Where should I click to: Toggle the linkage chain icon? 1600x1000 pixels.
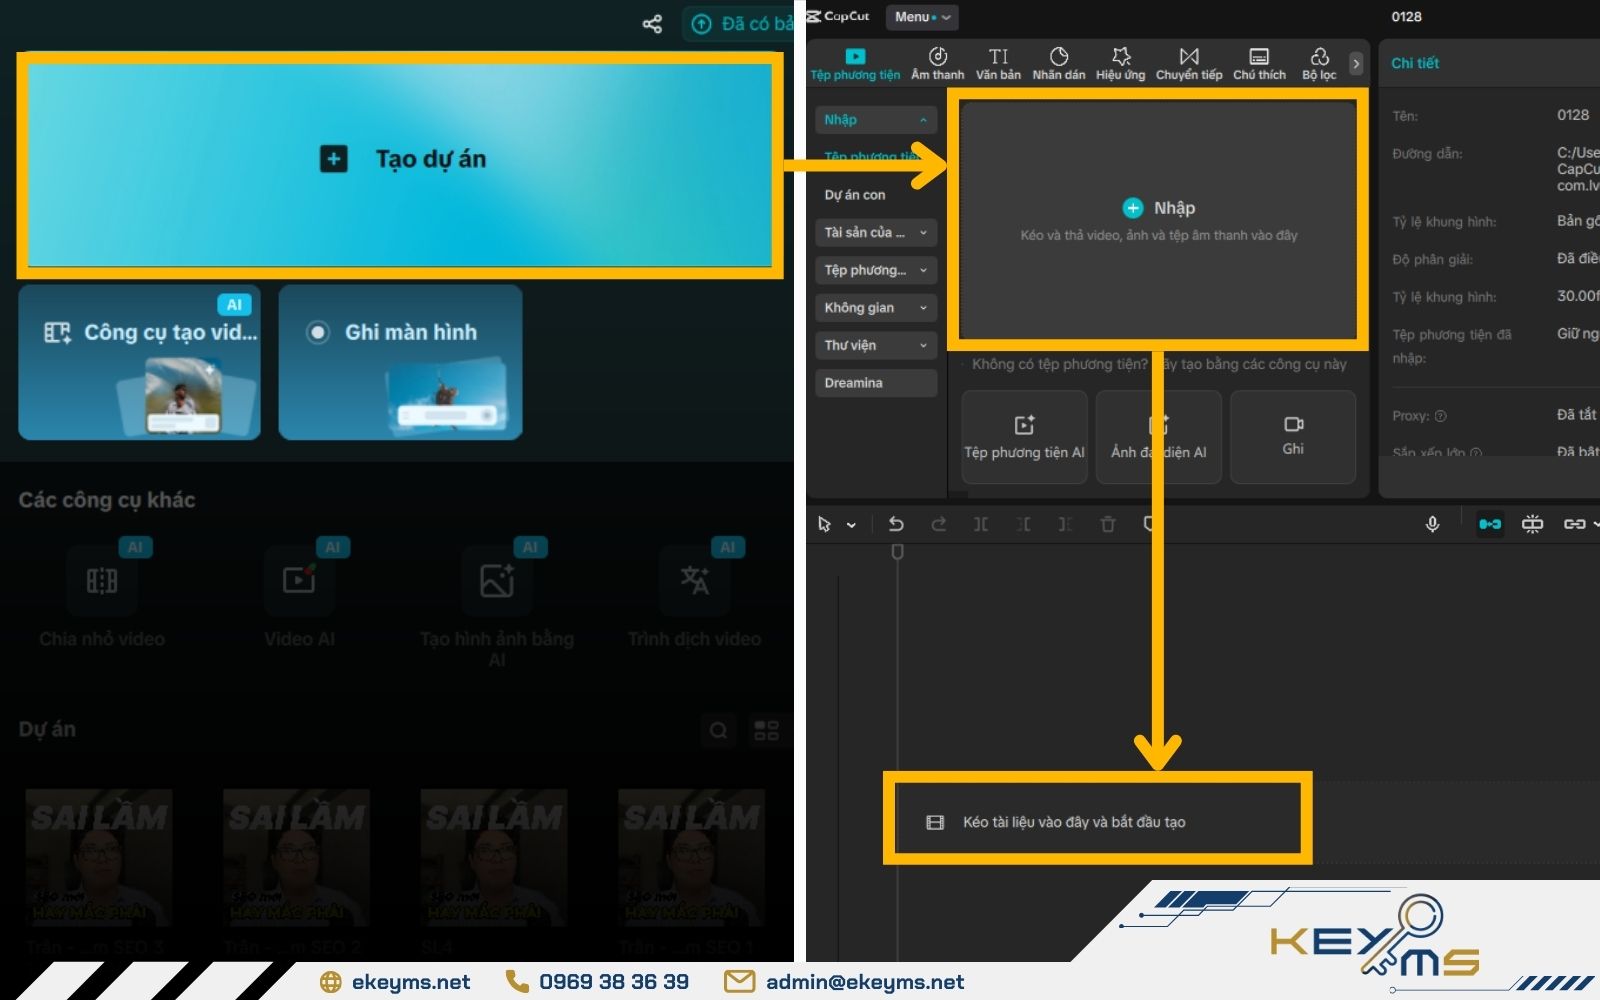[x=1574, y=524]
